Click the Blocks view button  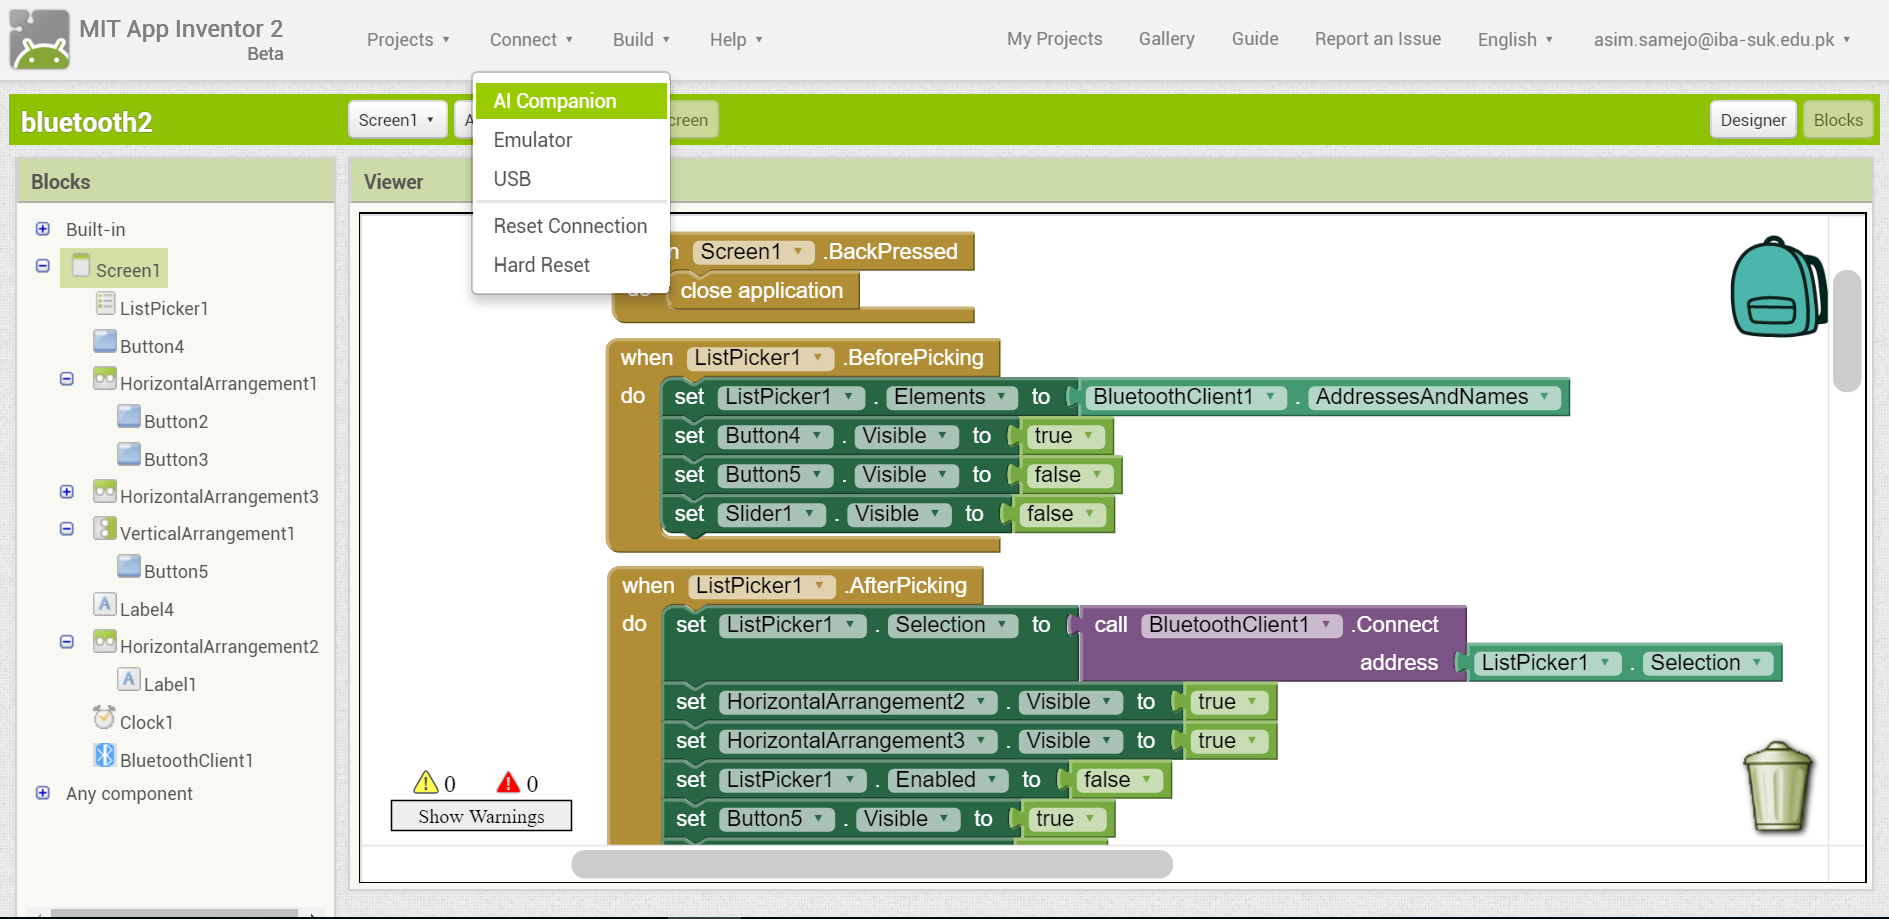coord(1838,120)
